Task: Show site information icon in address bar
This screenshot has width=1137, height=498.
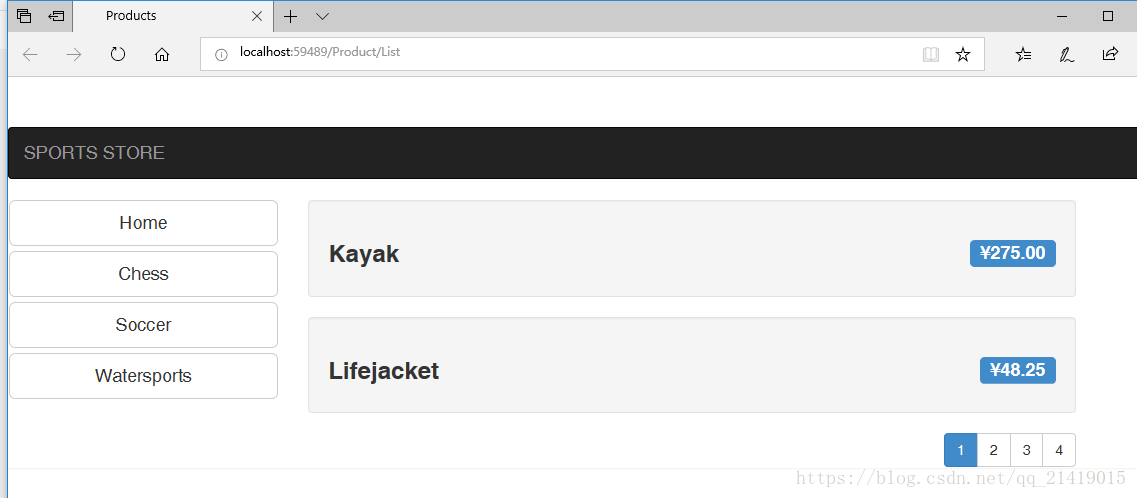Action: (x=222, y=54)
